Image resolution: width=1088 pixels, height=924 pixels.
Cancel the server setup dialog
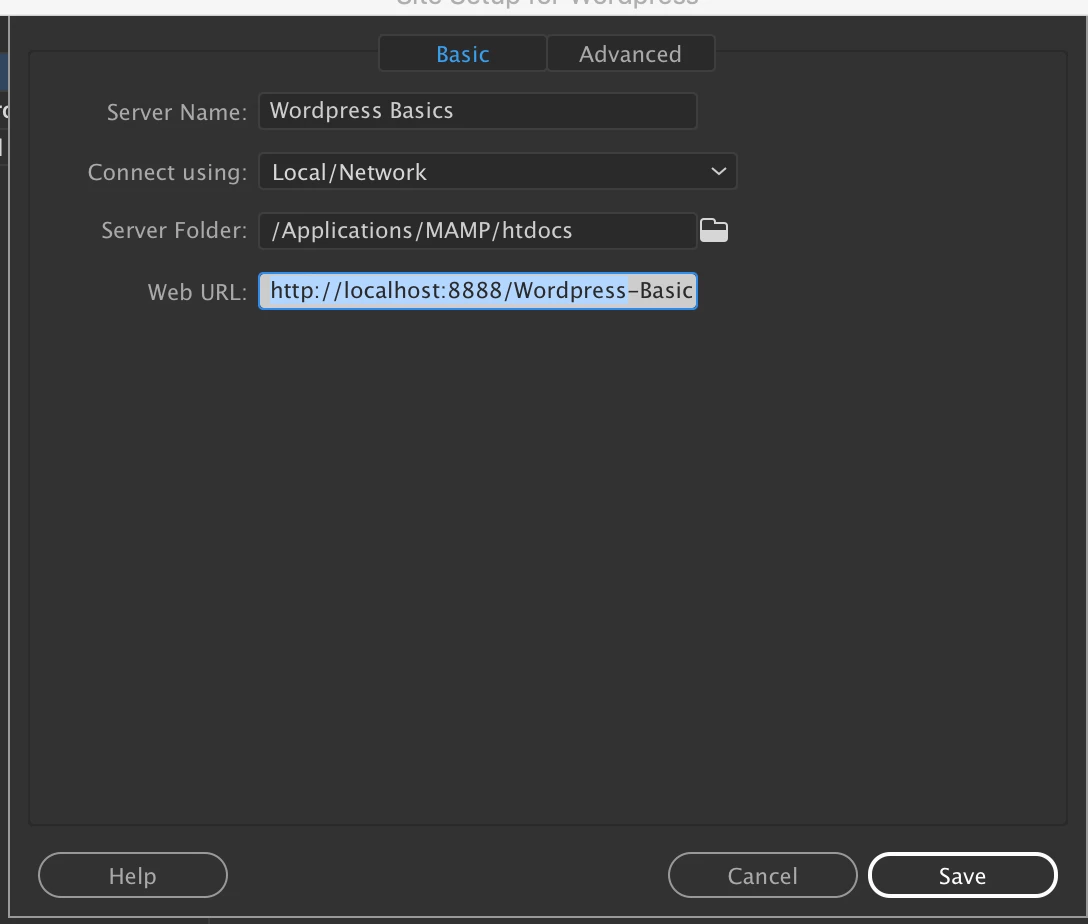763,875
